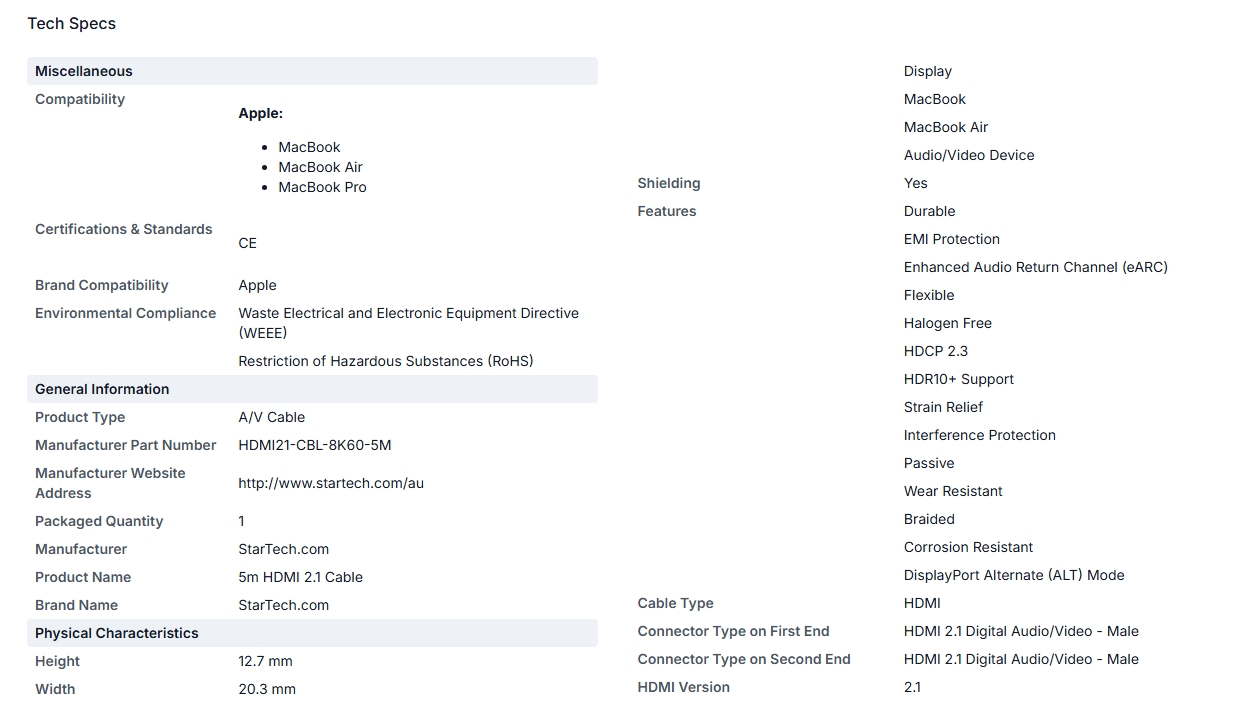This screenshot has width=1248, height=701.
Task: Click the Cable Type label
Action: (676, 603)
